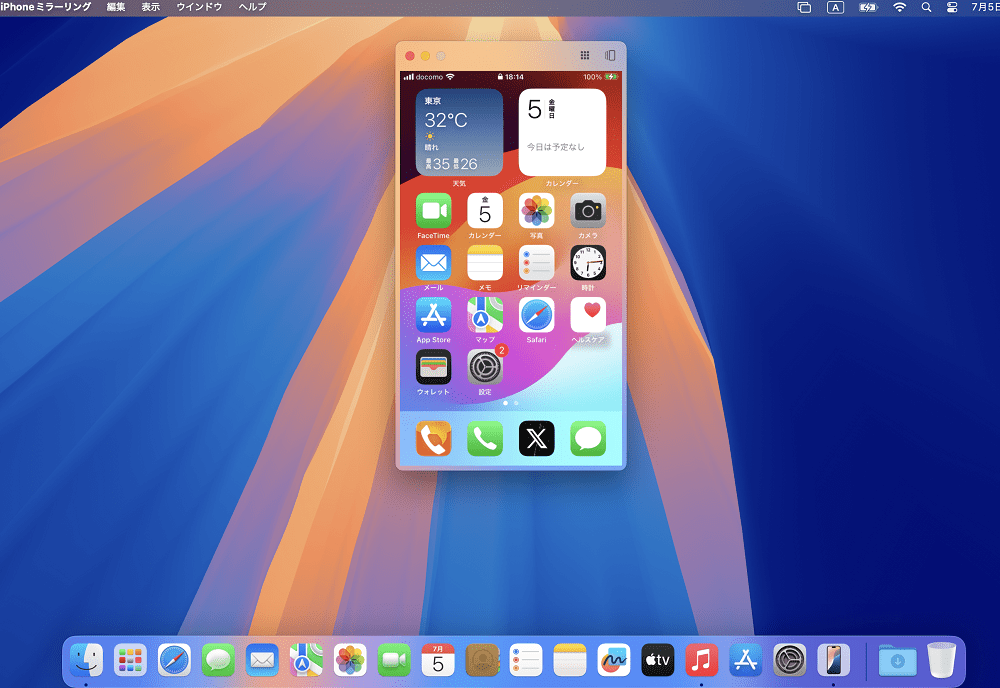Open the 編集 menu

[x=116, y=7]
